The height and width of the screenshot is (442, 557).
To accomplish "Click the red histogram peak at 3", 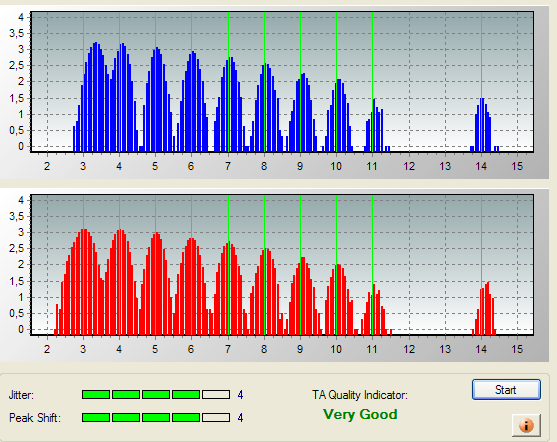I will [81, 282].
